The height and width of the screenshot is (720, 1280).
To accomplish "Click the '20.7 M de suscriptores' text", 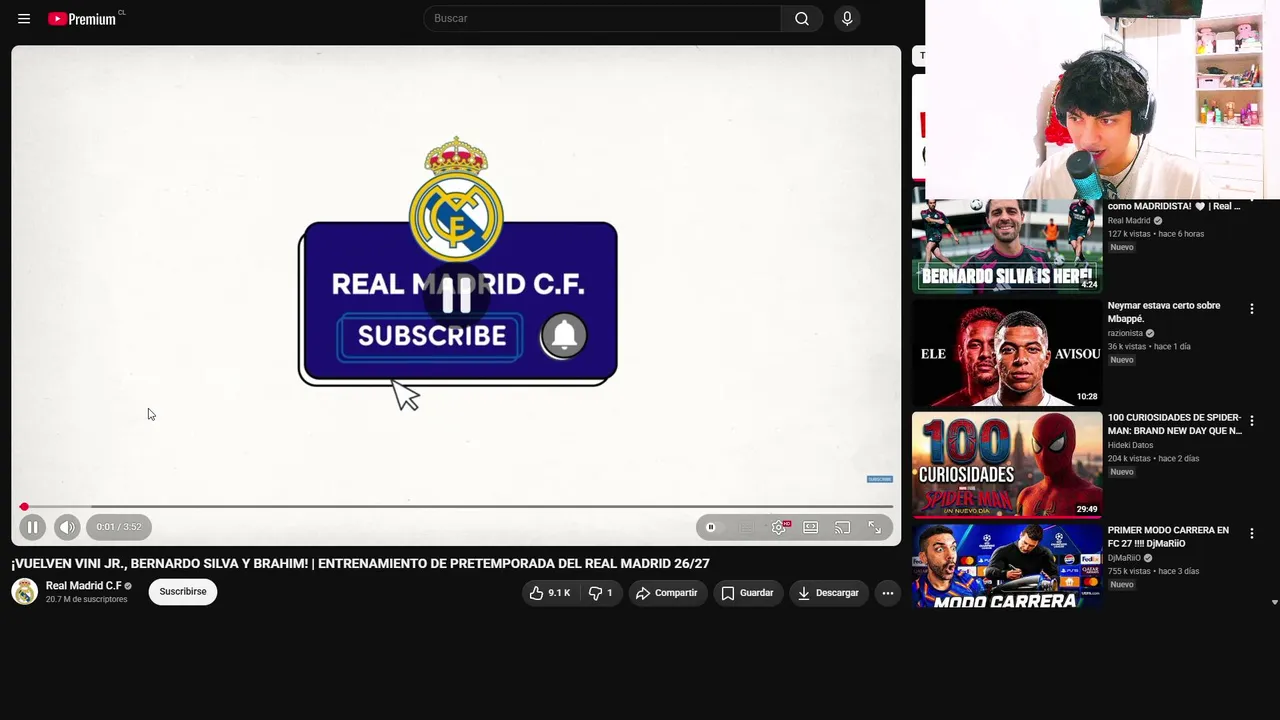I will pos(86,600).
